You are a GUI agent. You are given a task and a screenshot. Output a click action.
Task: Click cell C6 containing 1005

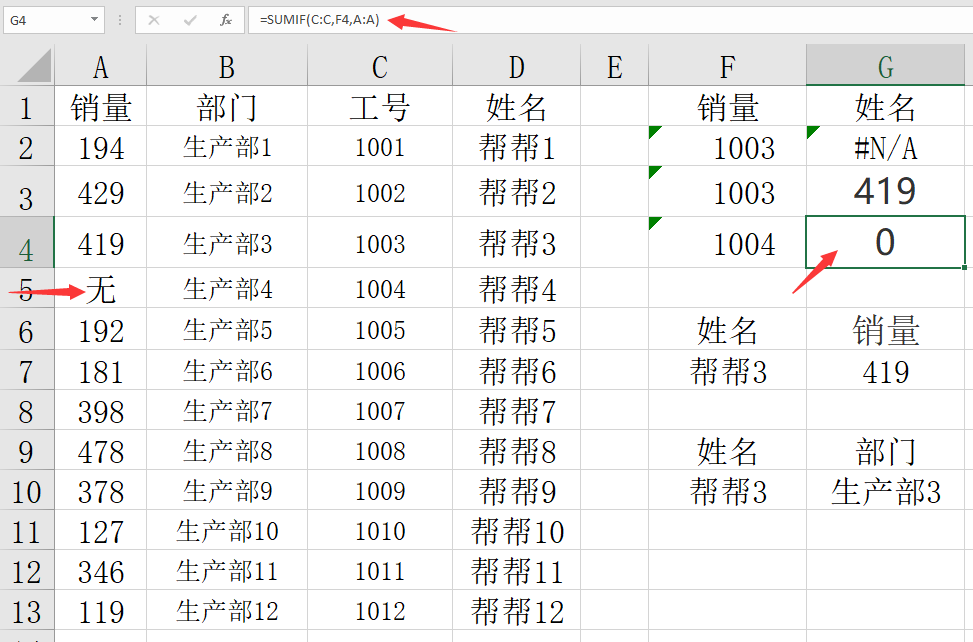pos(380,329)
